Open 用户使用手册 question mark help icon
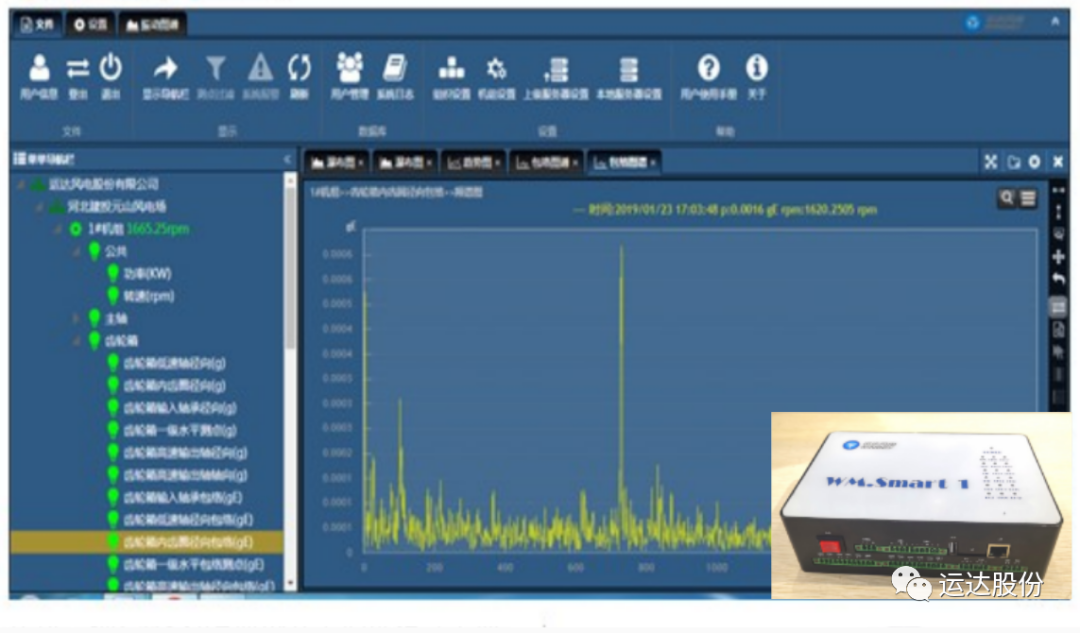Viewport: 1080px width, 633px height. click(x=708, y=68)
